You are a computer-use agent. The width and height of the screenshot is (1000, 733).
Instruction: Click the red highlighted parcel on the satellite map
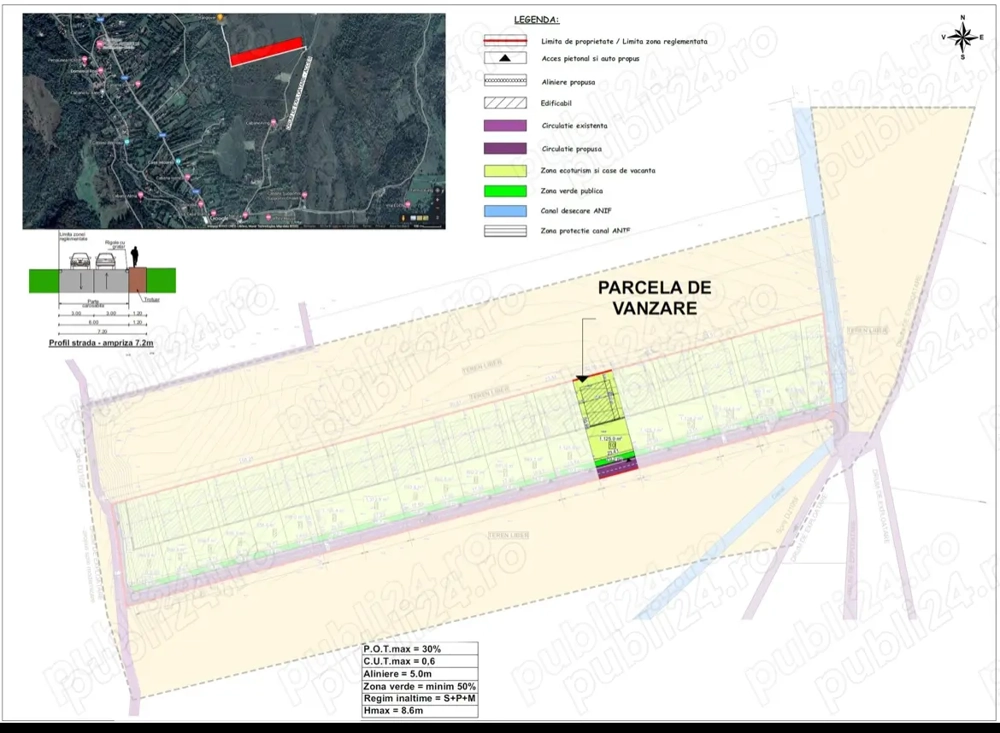click(x=266, y=52)
